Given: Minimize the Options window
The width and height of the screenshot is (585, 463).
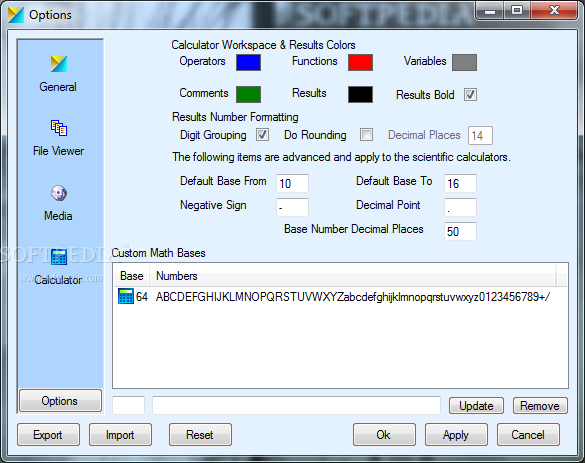Looking at the screenshot, I should [490, 10].
